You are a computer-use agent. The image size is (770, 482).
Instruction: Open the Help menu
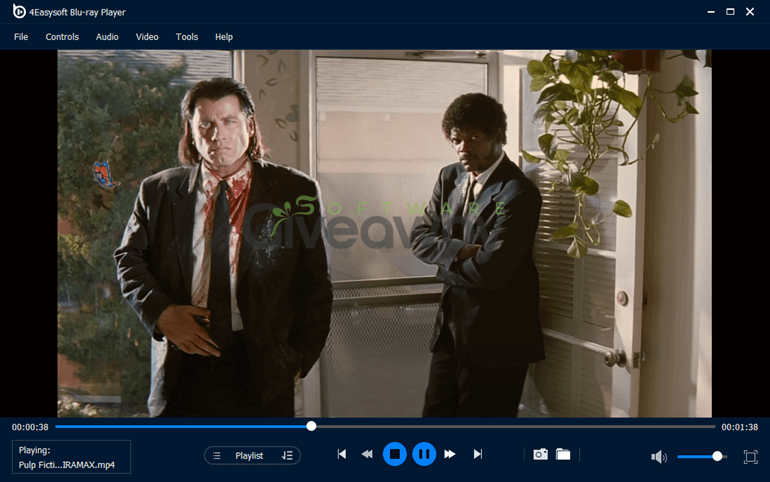tap(223, 37)
